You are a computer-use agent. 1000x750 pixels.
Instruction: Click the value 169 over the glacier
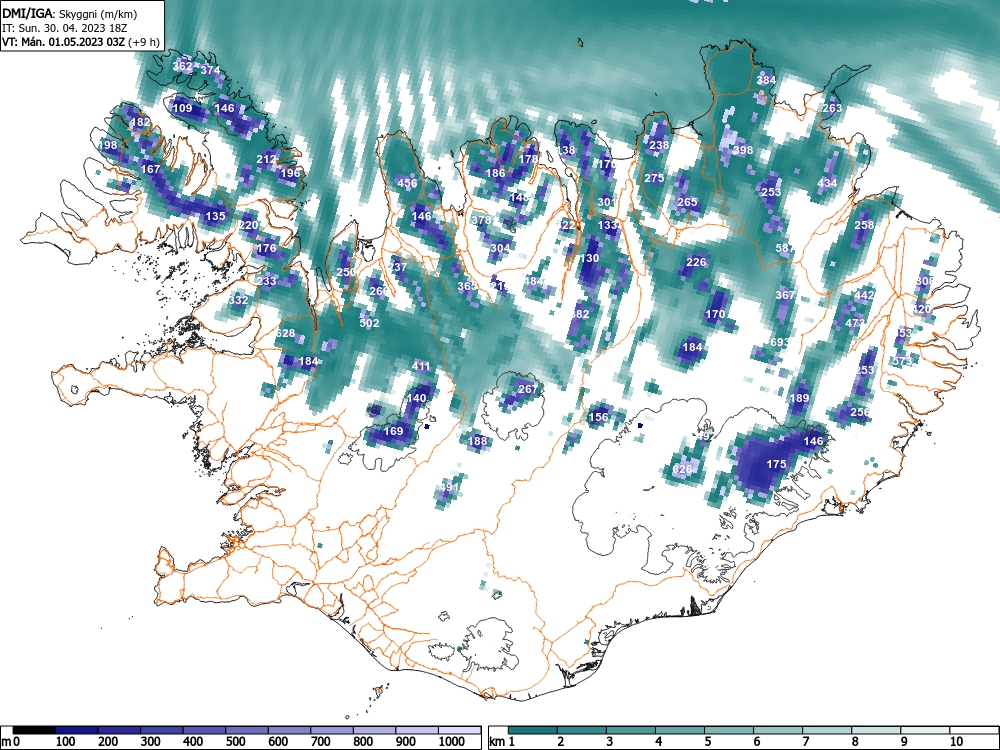(x=393, y=431)
